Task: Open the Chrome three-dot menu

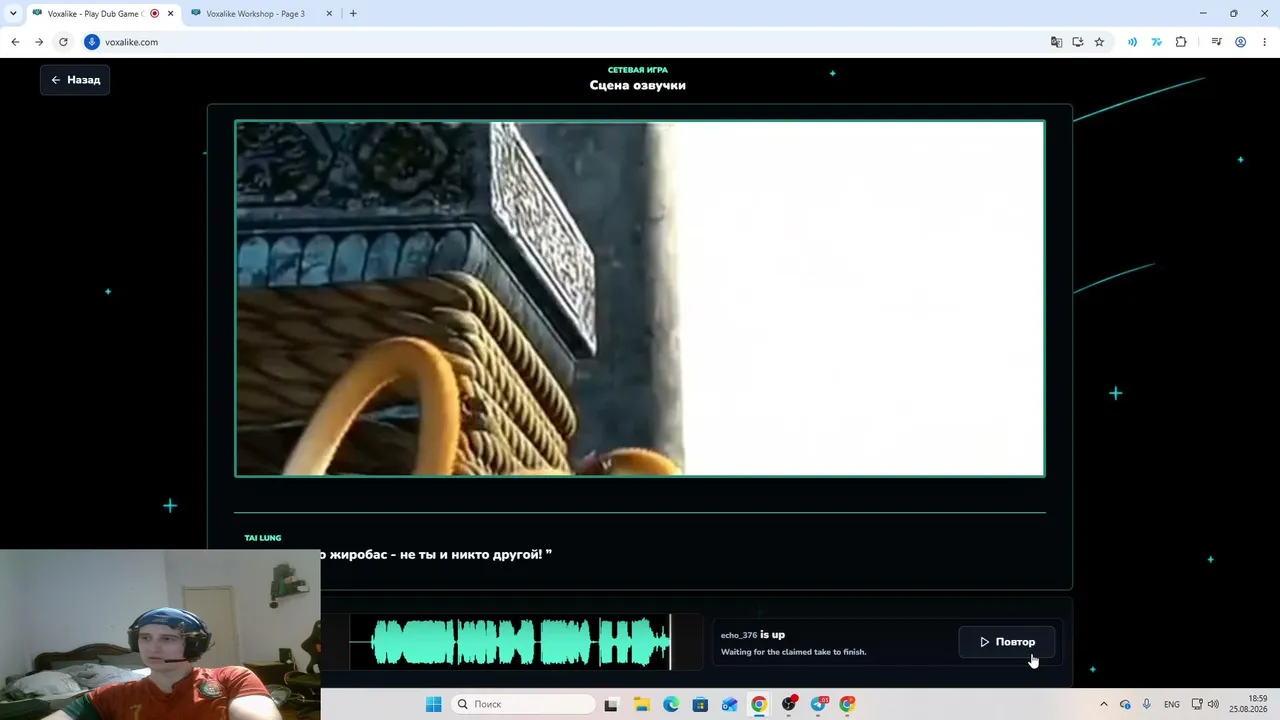Action: [1264, 42]
